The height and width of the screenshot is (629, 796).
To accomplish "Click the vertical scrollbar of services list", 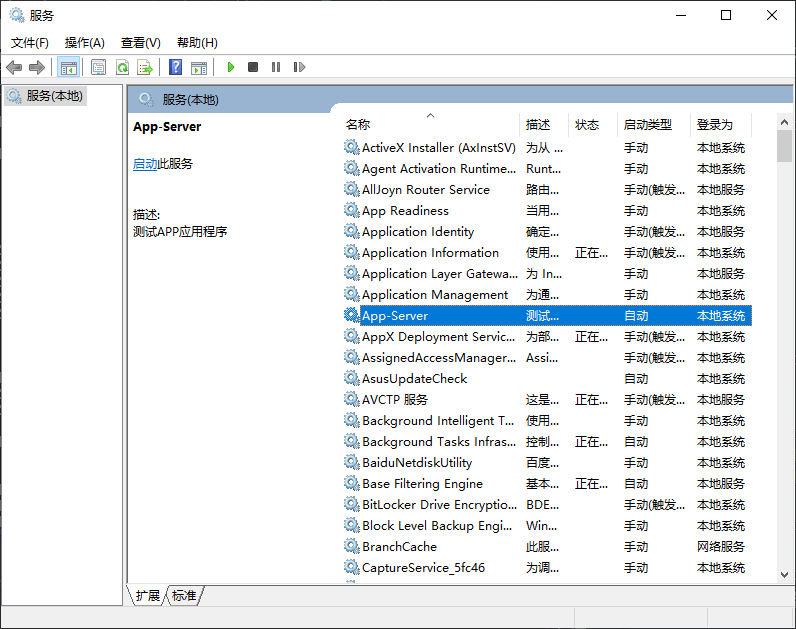I will click(x=784, y=350).
